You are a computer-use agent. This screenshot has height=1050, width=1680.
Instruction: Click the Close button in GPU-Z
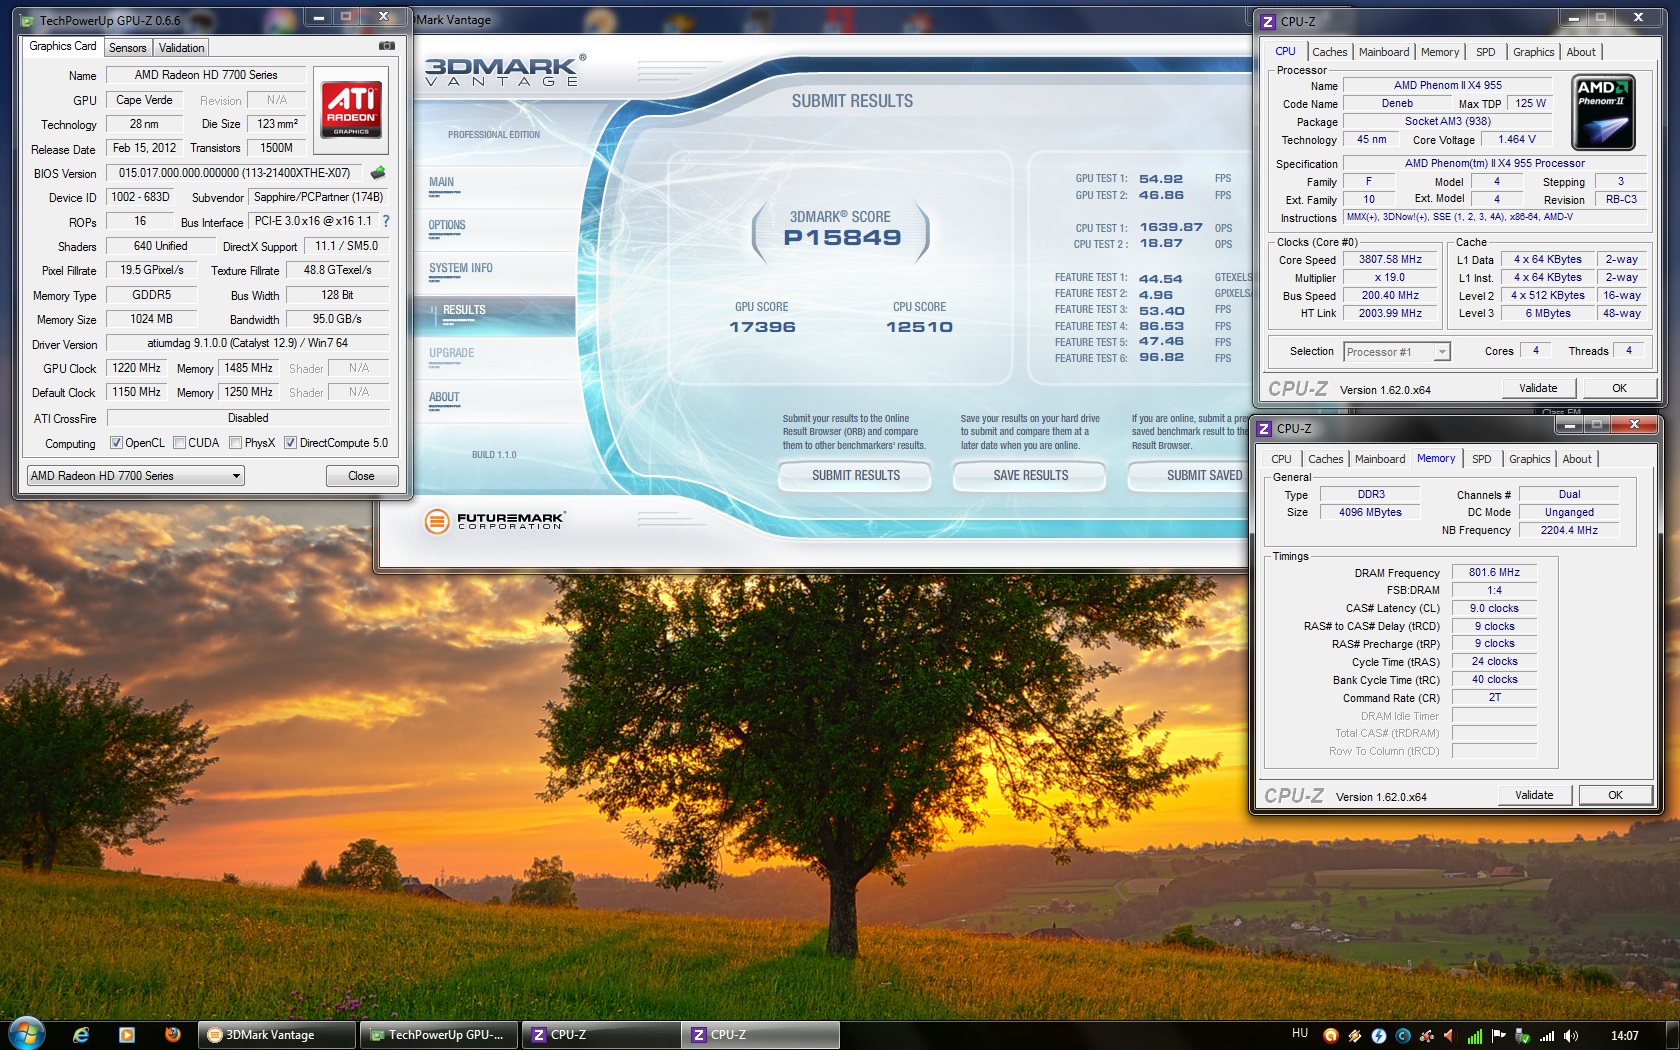tap(362, 476)
